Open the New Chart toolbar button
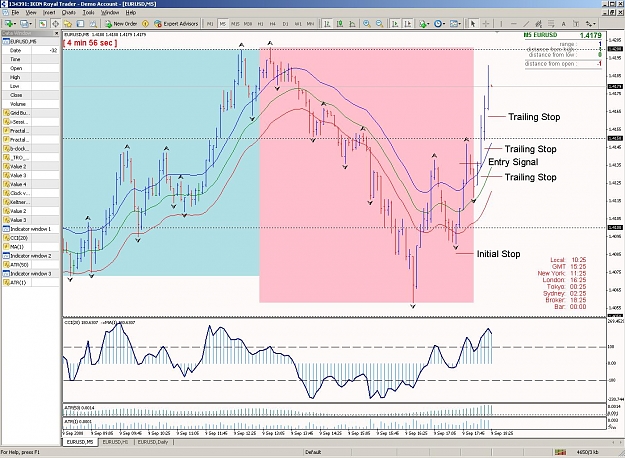Image resolution: width=625 pixels, height=458 pixels. click(8, 24)
